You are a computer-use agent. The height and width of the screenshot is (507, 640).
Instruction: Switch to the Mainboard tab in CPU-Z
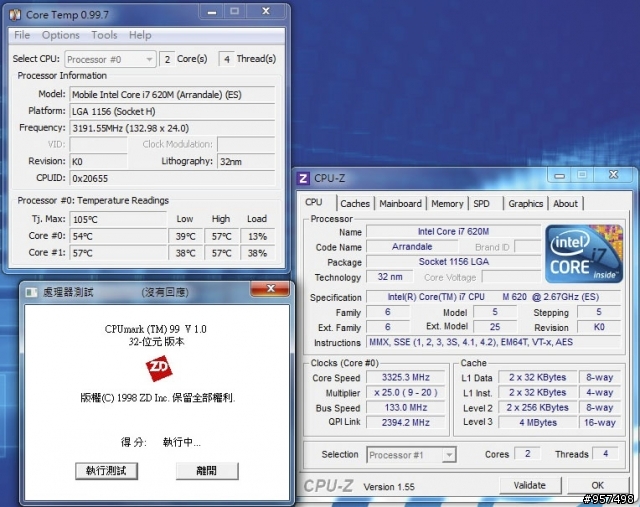(x=400, y=203)
